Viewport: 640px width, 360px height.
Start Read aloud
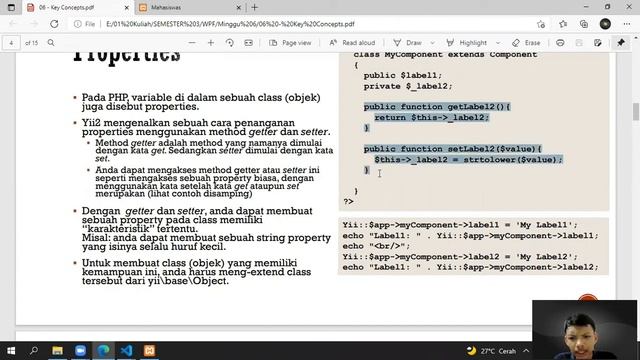coord(352,42)
